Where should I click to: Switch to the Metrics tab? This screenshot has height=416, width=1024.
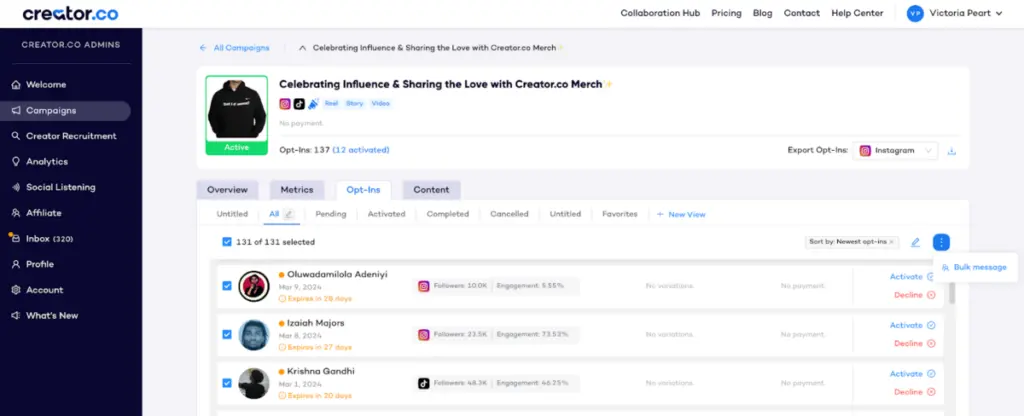[x=296, y=189]
